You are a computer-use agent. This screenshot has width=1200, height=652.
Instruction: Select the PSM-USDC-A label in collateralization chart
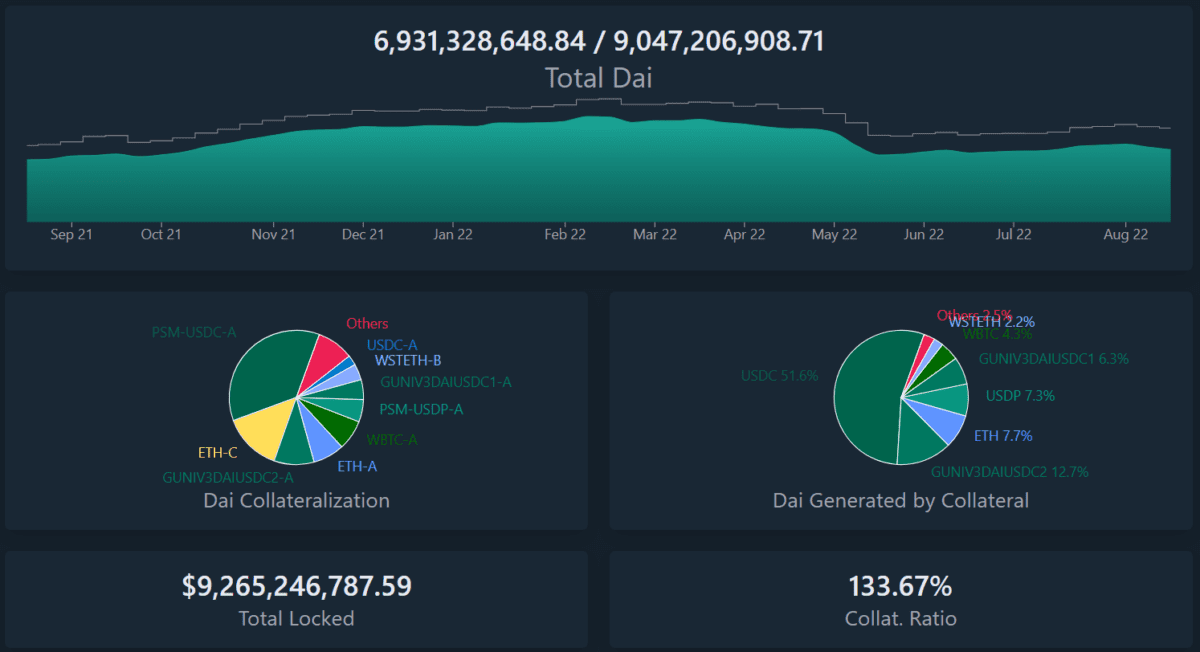[194, 332]
